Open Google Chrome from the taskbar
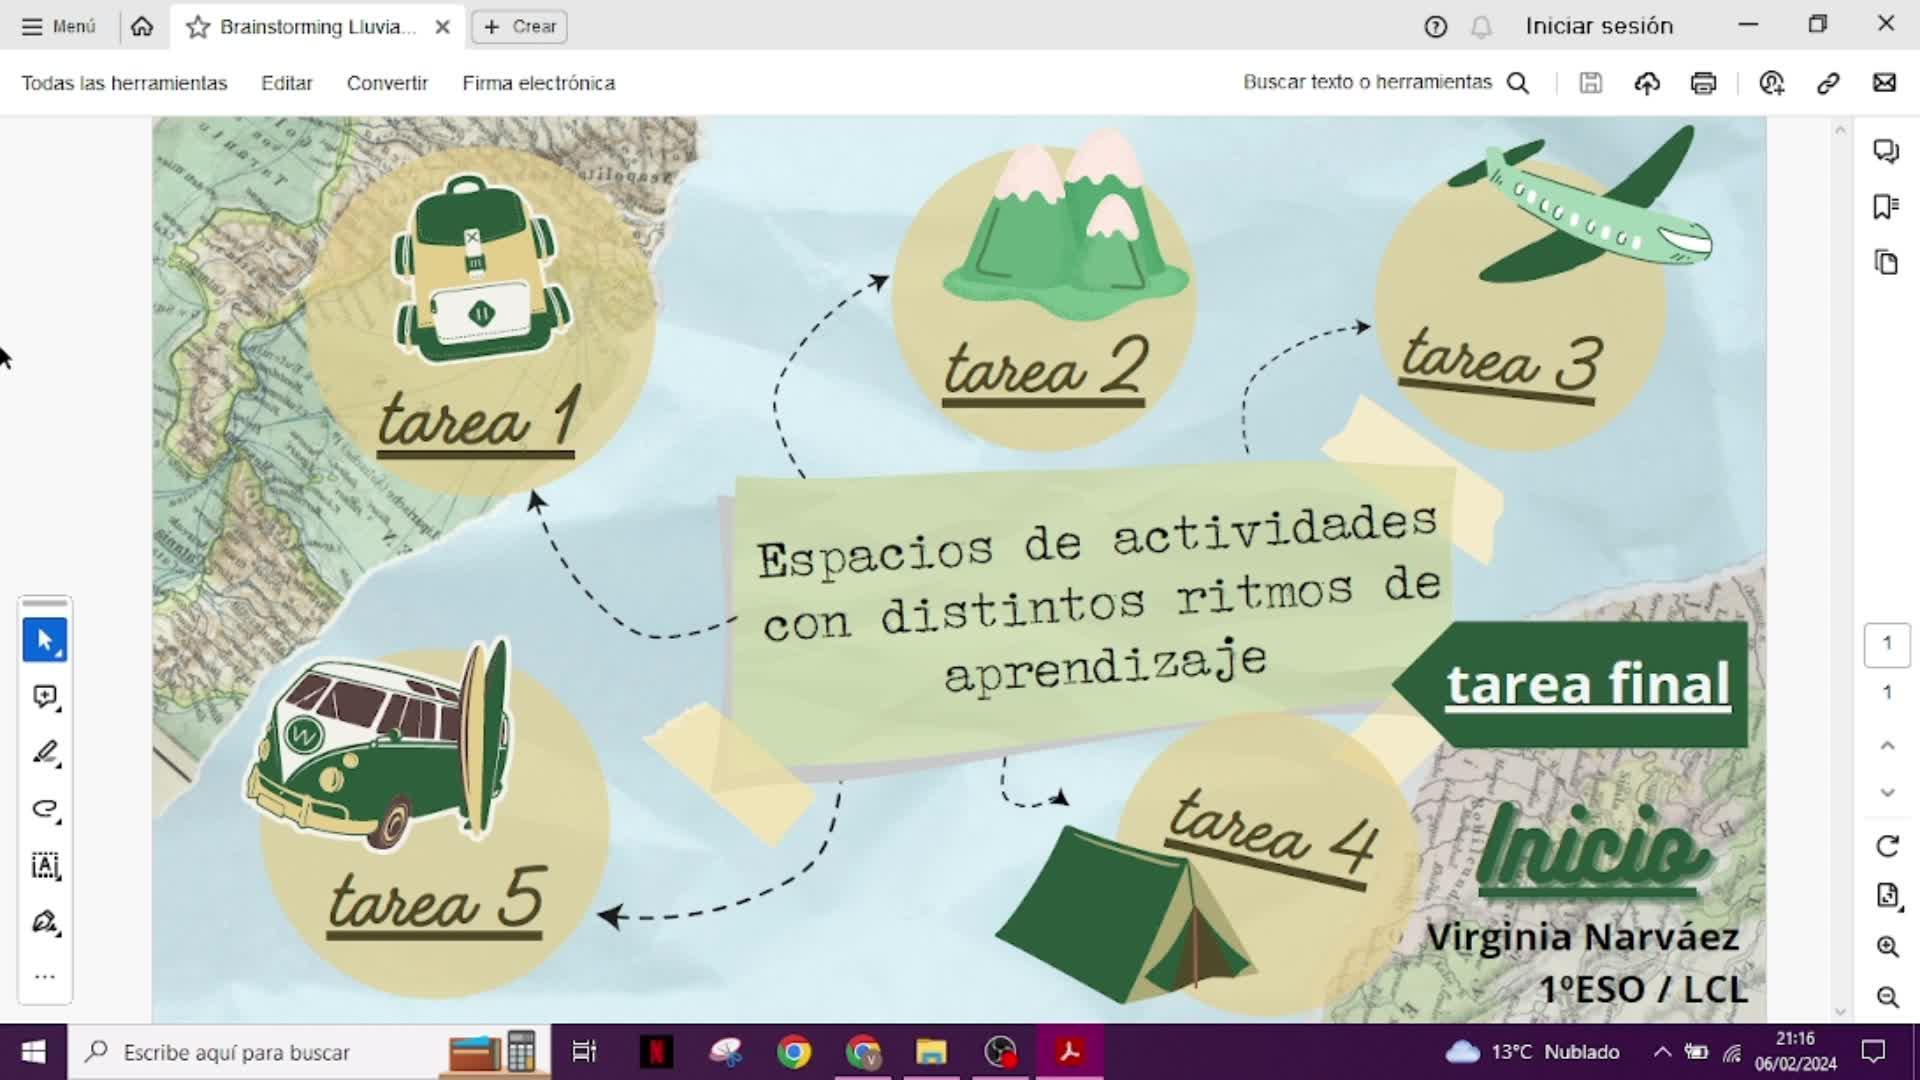 coord(794,1052)
